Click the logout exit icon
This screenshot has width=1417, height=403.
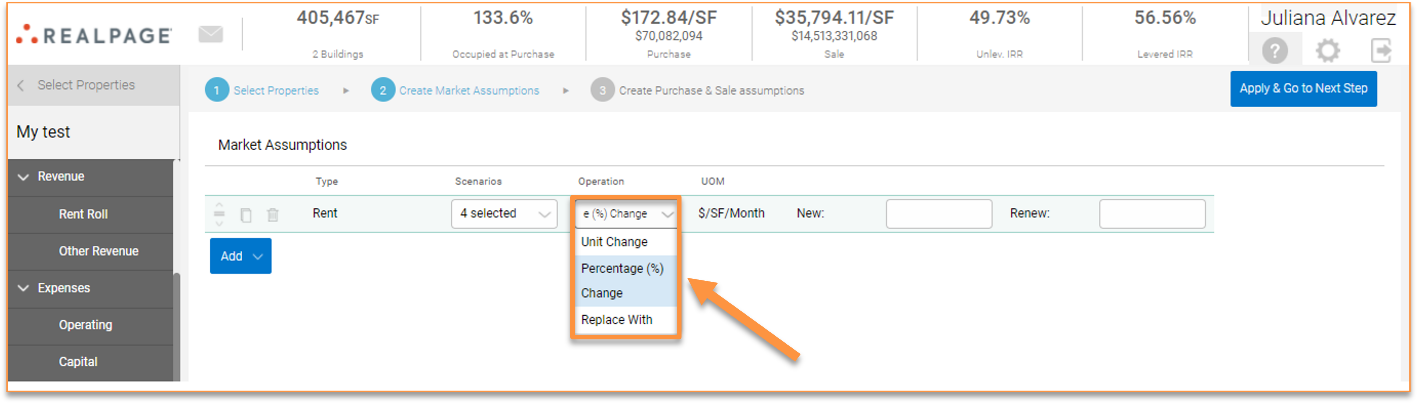tap(1381, 50)
